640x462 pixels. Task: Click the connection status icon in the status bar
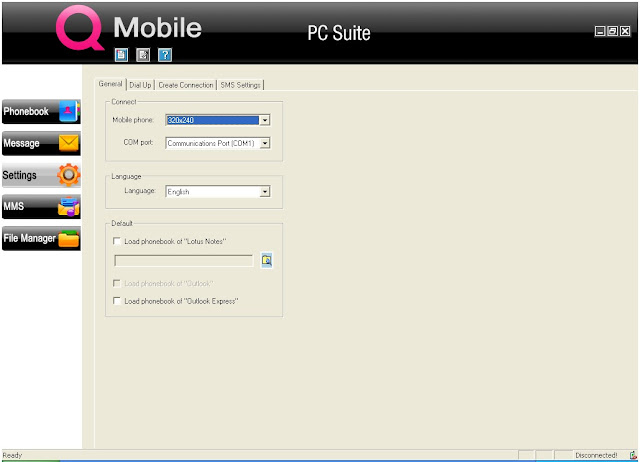pos(633,455)
